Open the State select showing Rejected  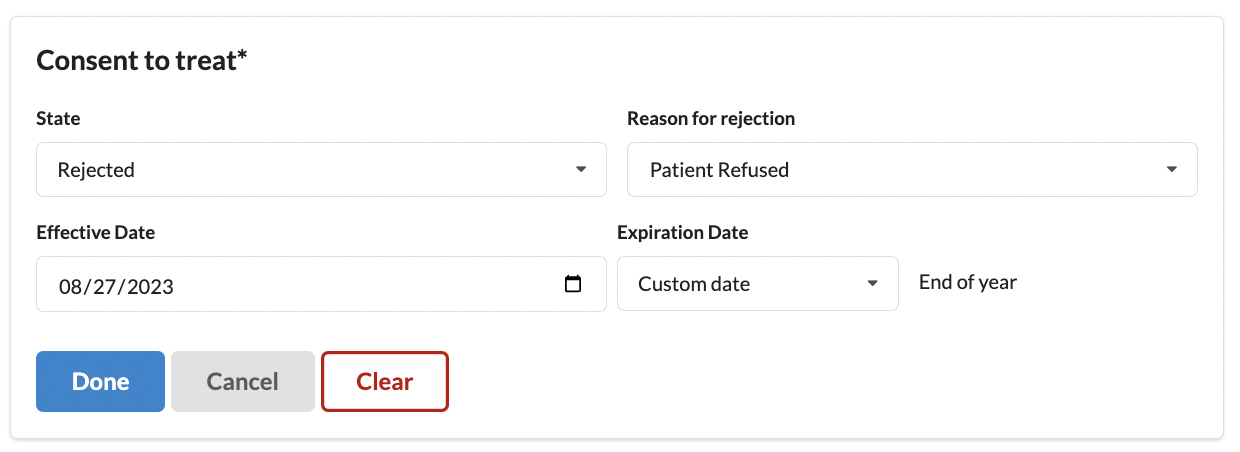coord(320,170)
